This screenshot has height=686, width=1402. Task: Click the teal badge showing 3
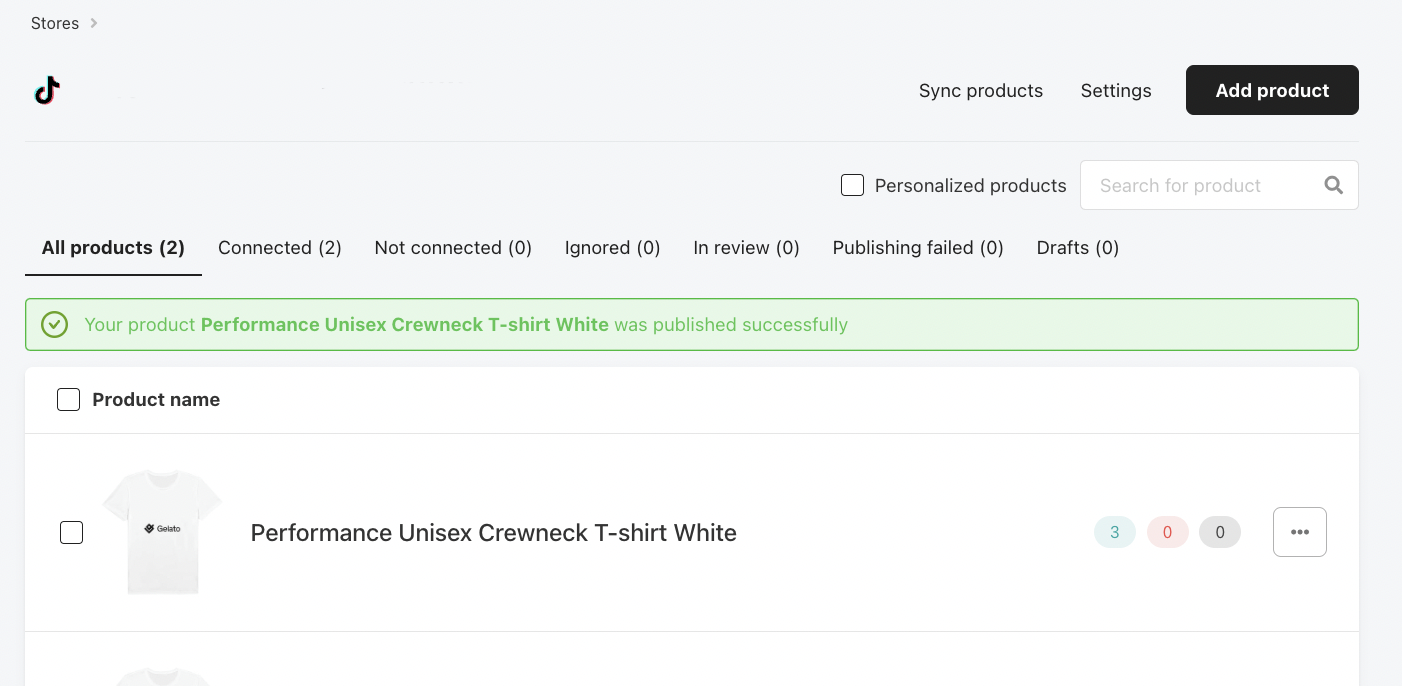pyautogui.click(x=1115, y=532)
